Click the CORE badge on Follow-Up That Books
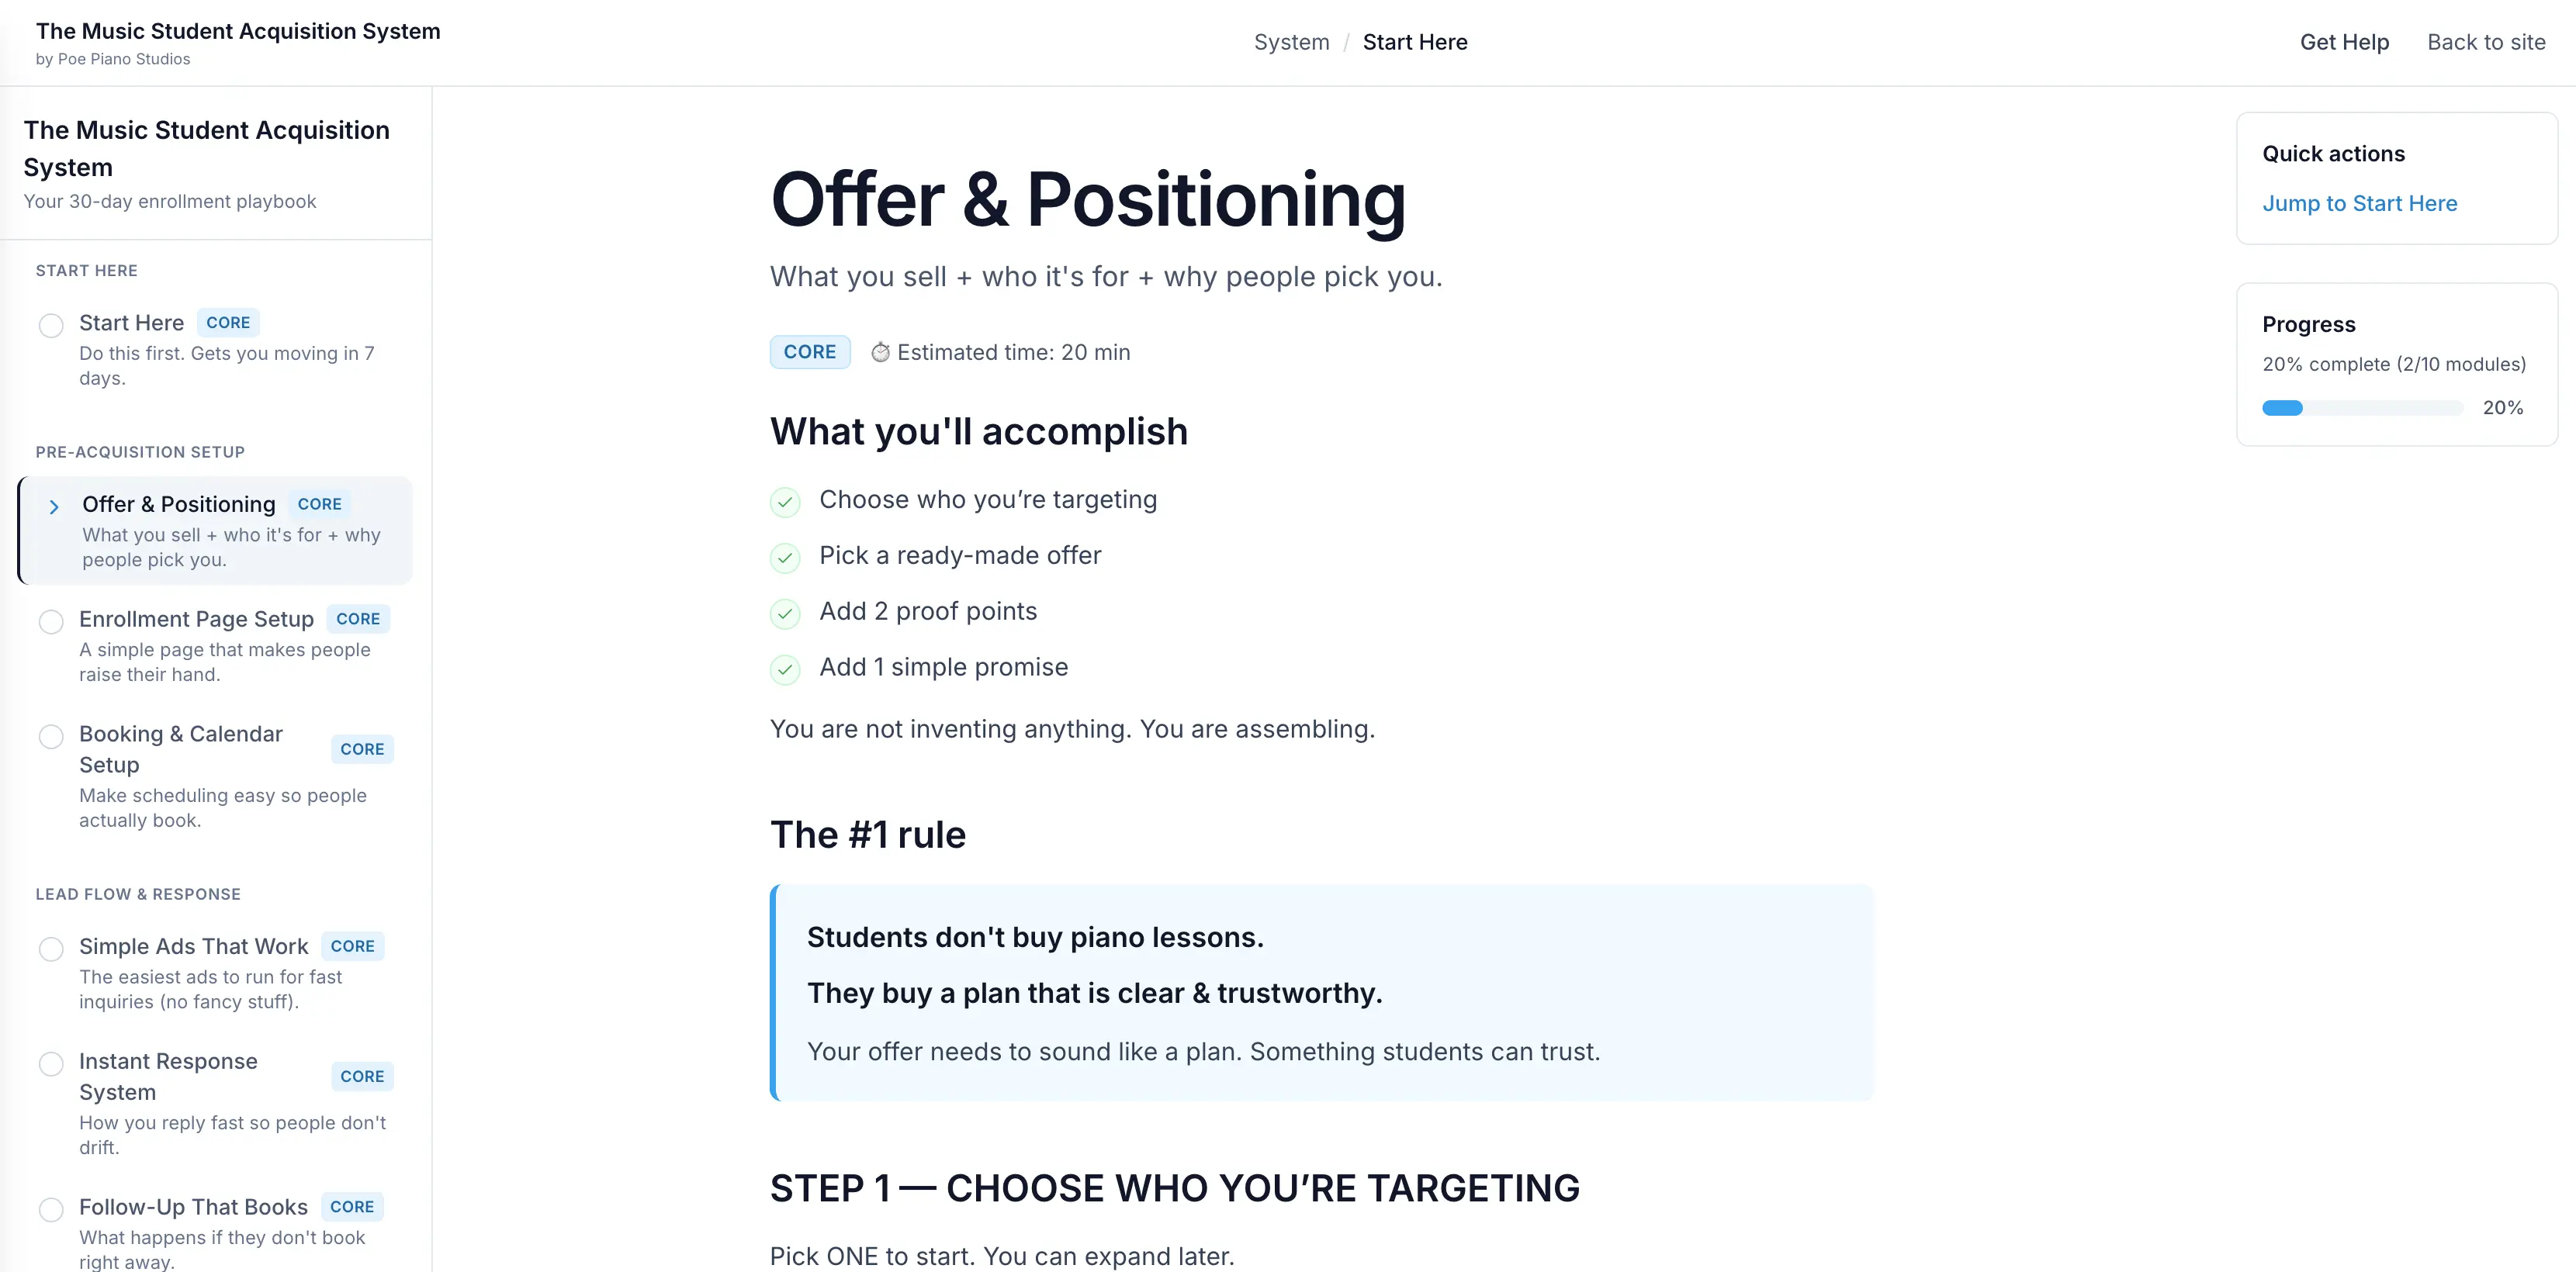 tap(352, 1207)
